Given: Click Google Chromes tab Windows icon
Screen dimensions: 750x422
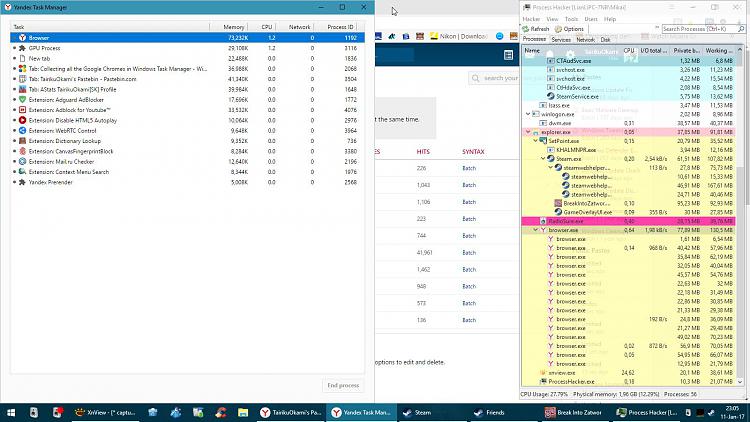Looking at the screenshot, I should [x=22, y=68].
